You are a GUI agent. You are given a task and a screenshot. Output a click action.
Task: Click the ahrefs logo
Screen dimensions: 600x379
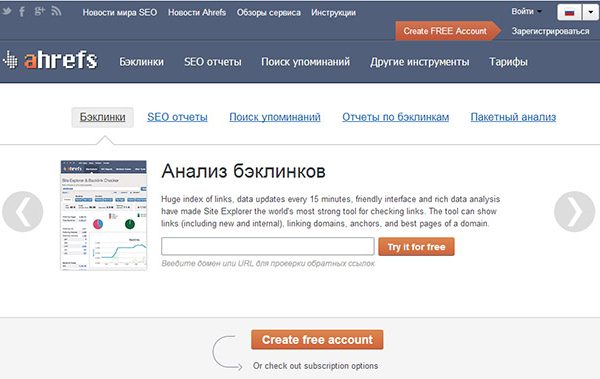pos(50,60)
